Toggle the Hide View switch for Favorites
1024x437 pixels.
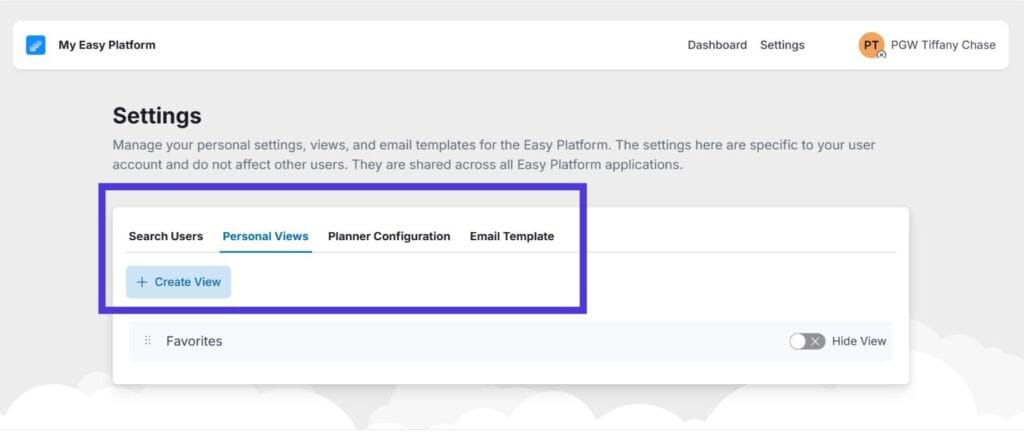tap(807, 341)
